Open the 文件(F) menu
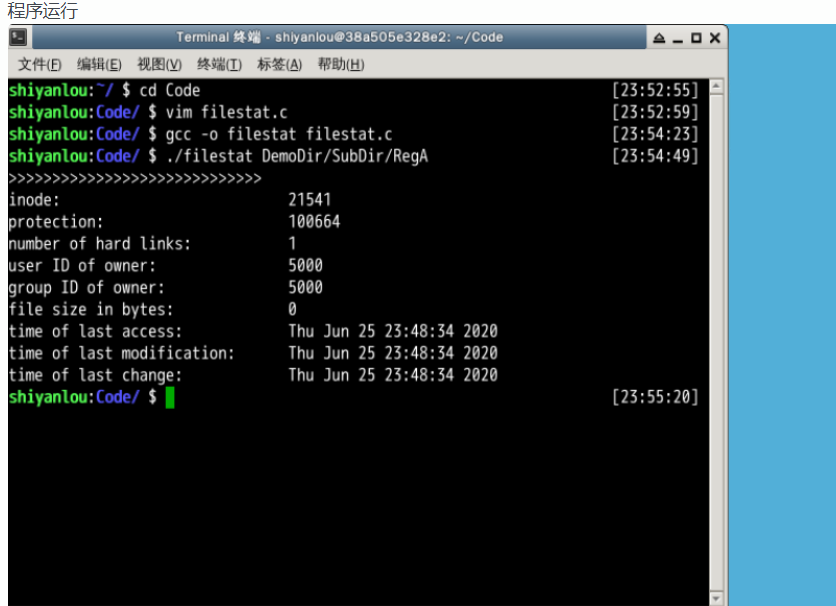Screen dimensions: 836x606 tap(39, 64)
